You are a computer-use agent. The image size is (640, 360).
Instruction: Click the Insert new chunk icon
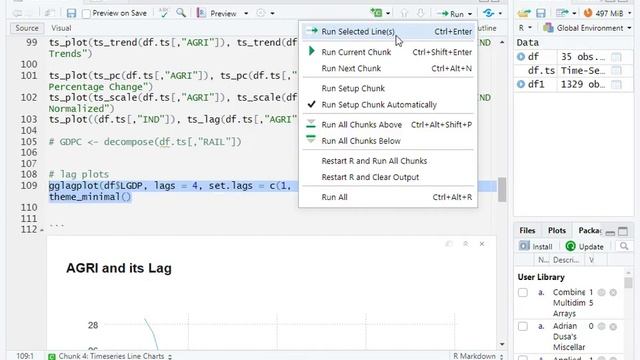[x=376, y=13]
